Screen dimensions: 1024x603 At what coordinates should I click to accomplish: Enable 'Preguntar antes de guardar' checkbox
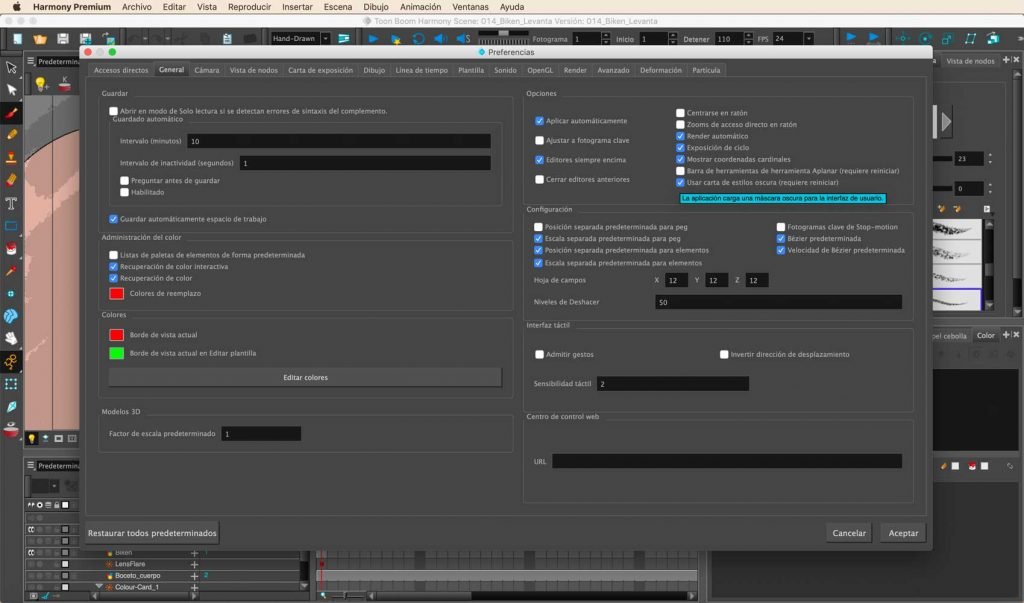pyautogui.click(x=124, y=181)
